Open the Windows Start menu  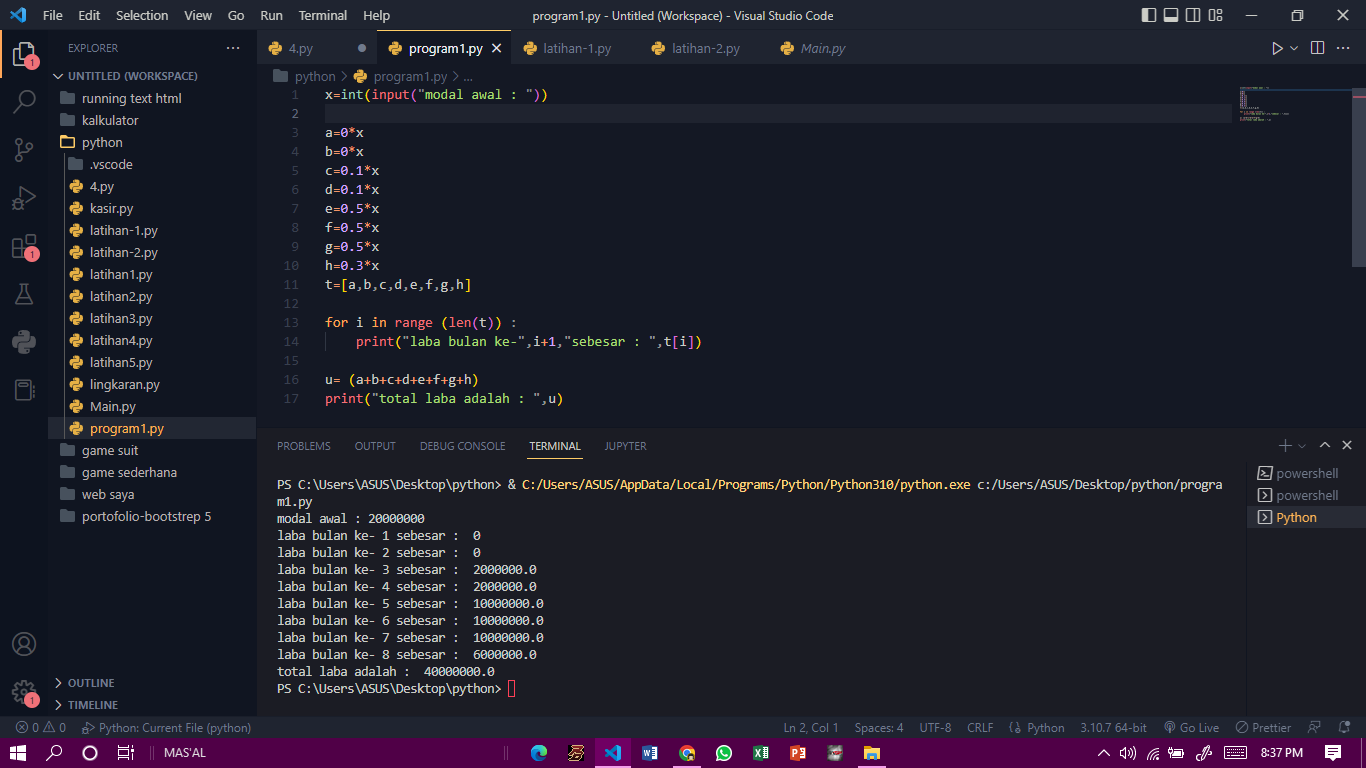(18, 752)
